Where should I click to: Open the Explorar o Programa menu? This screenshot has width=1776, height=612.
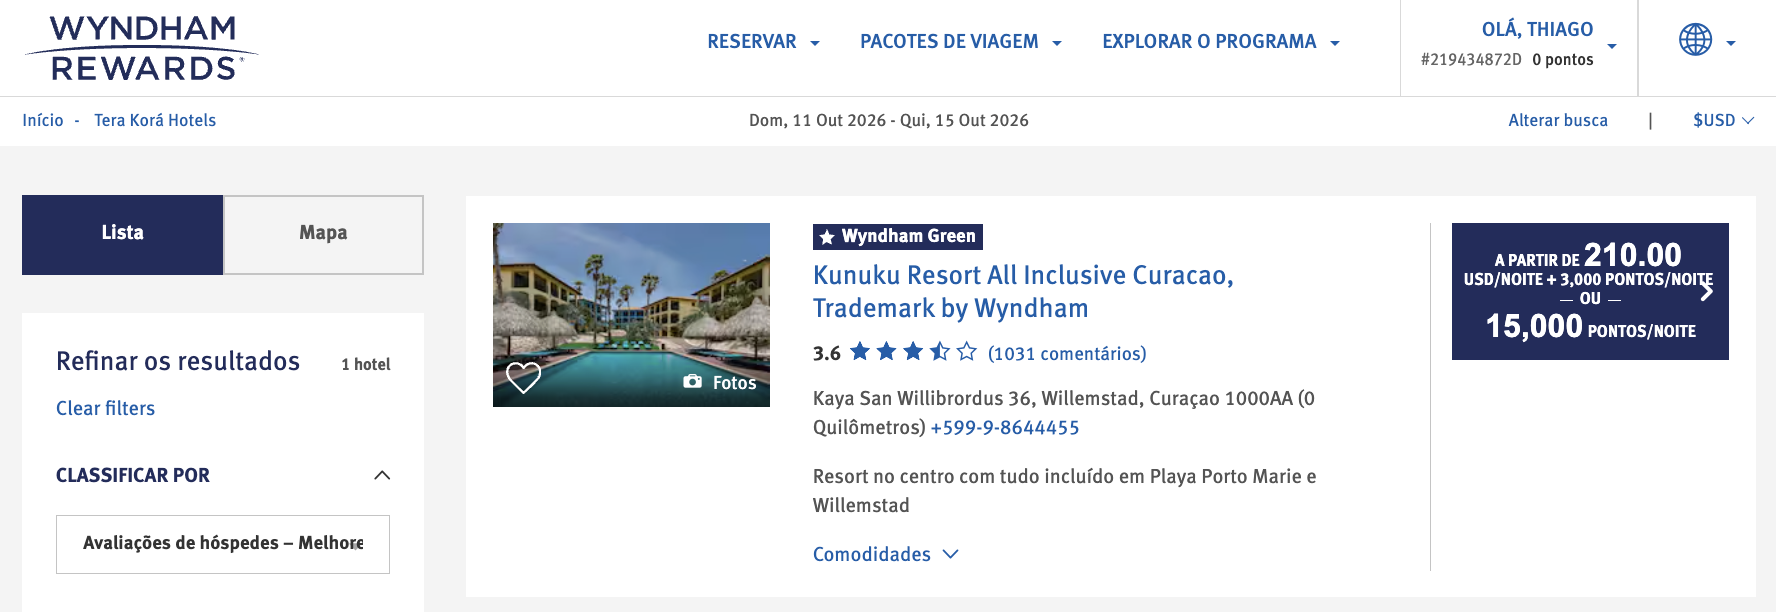click(x=1220, y=42)
